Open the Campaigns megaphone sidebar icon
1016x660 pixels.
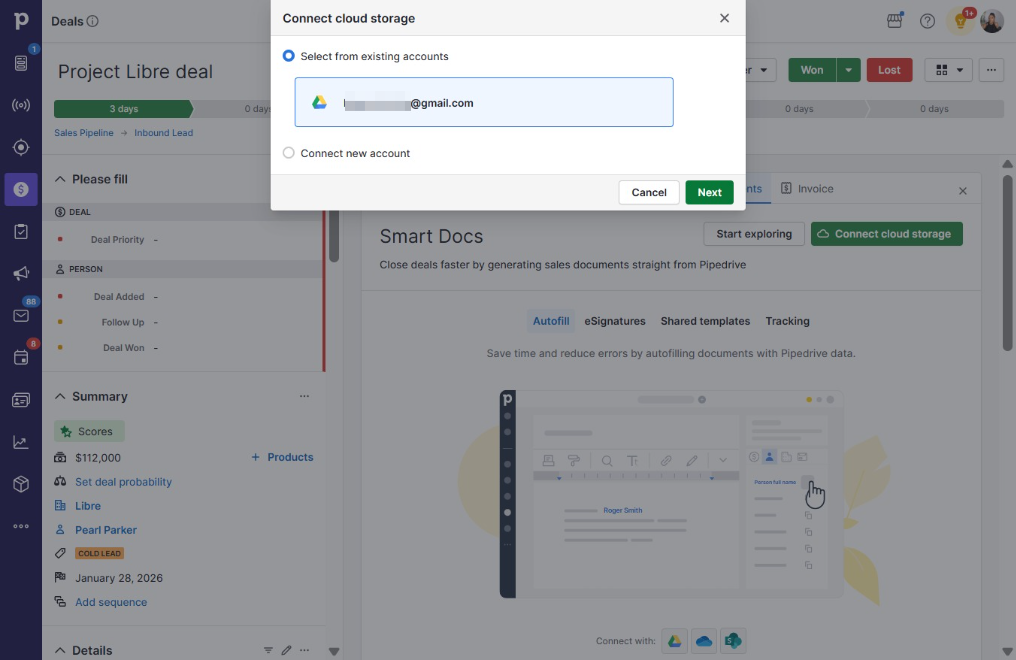pyautogui.click(x=21, y=273)
